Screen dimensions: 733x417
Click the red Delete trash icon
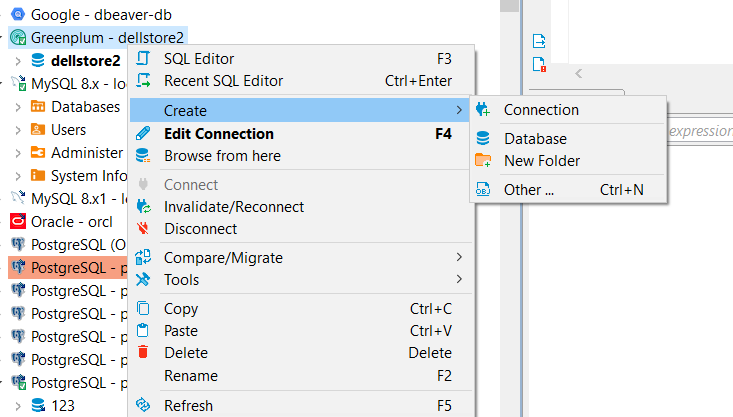pyautogui.click(x=143, y=352)
